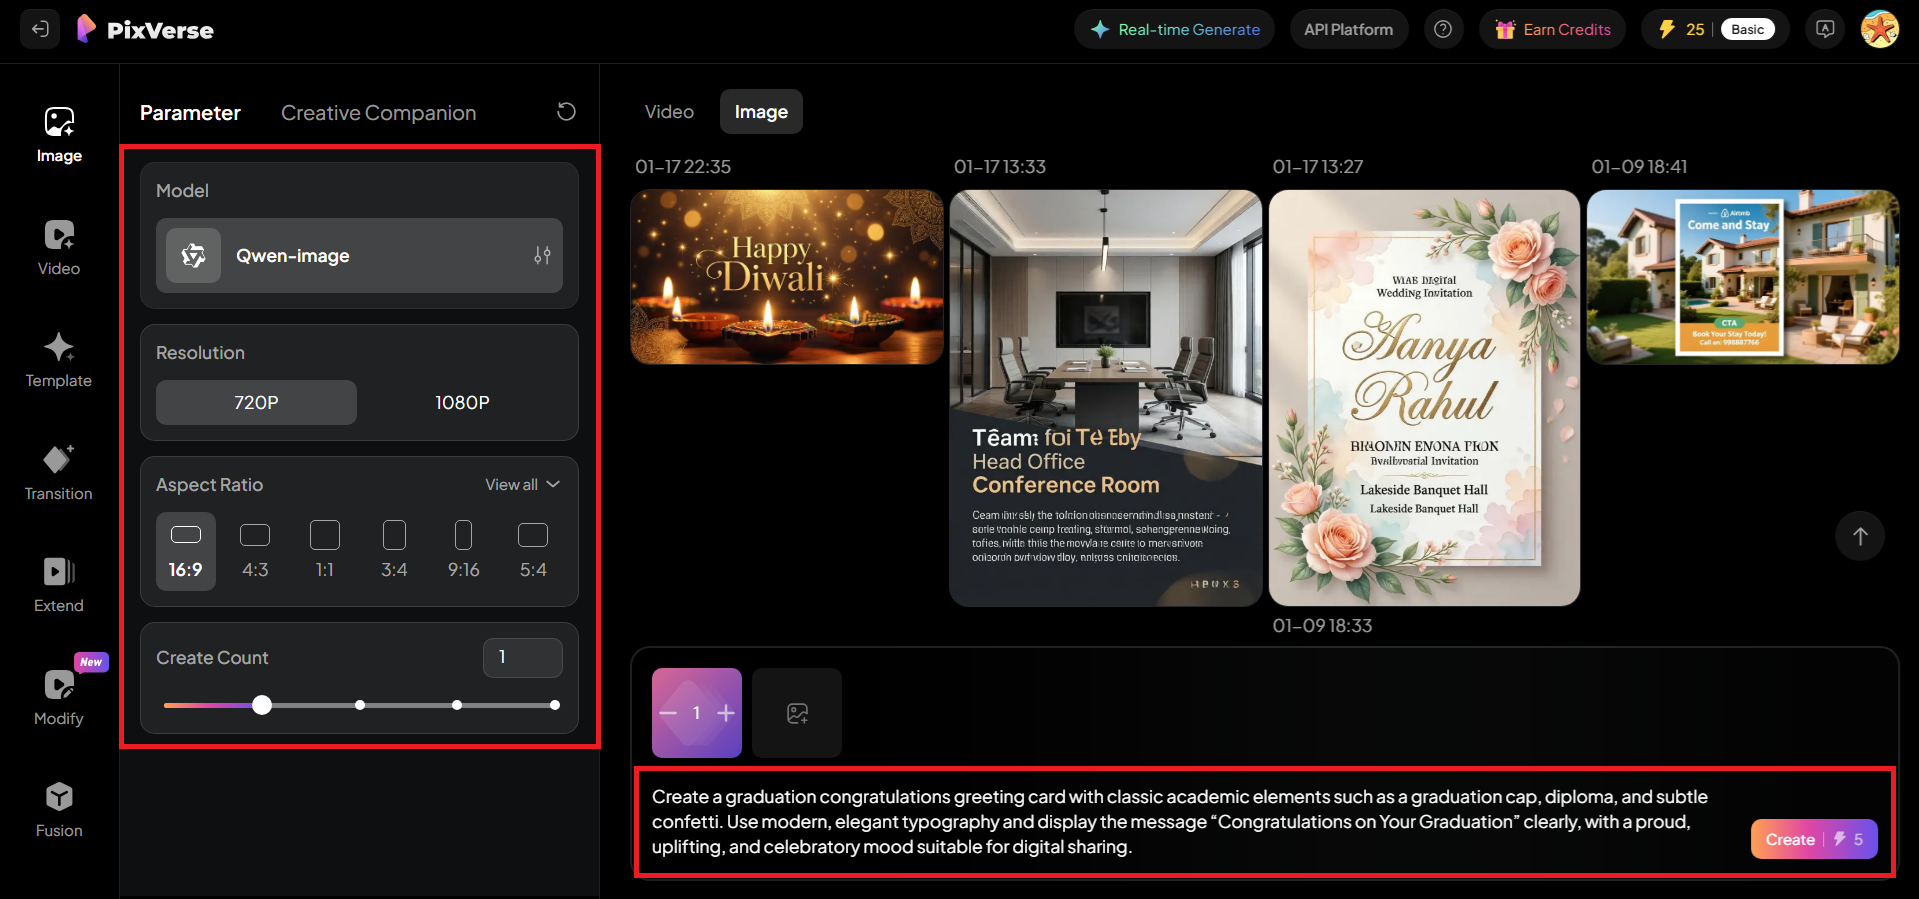
Task: Open the Modify tool in sidebar
Action: click(59, 698)
